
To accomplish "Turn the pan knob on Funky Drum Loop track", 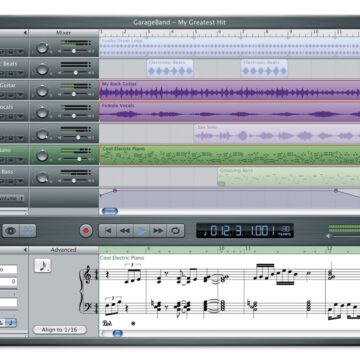I will point(42,48).
